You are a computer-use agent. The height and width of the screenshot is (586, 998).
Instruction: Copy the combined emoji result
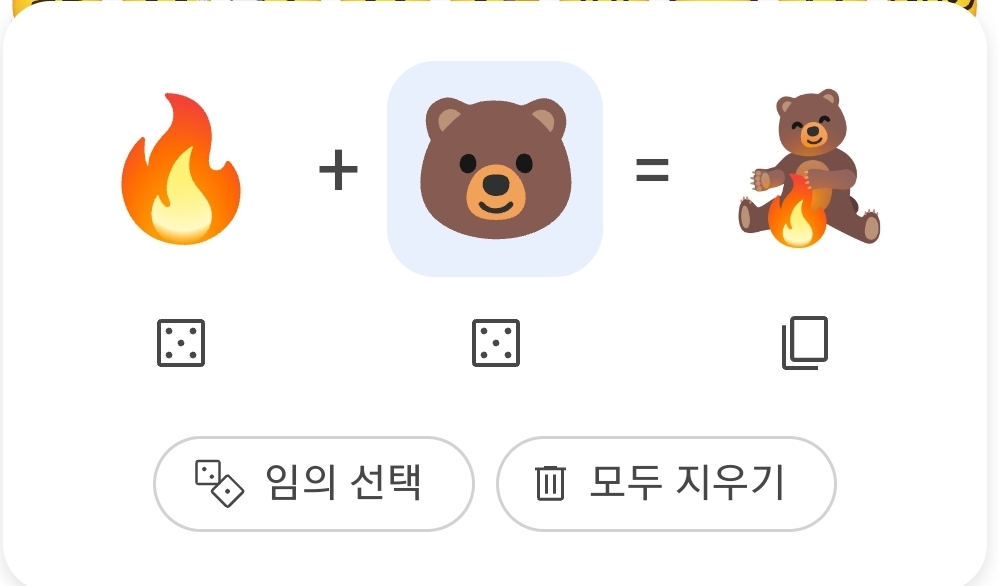[x=805, y=343]
